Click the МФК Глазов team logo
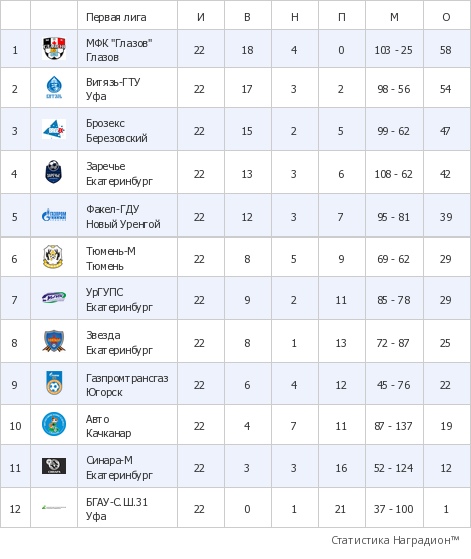Image resolution: width=471 pixels, height=559 pixels. (54, 48)
